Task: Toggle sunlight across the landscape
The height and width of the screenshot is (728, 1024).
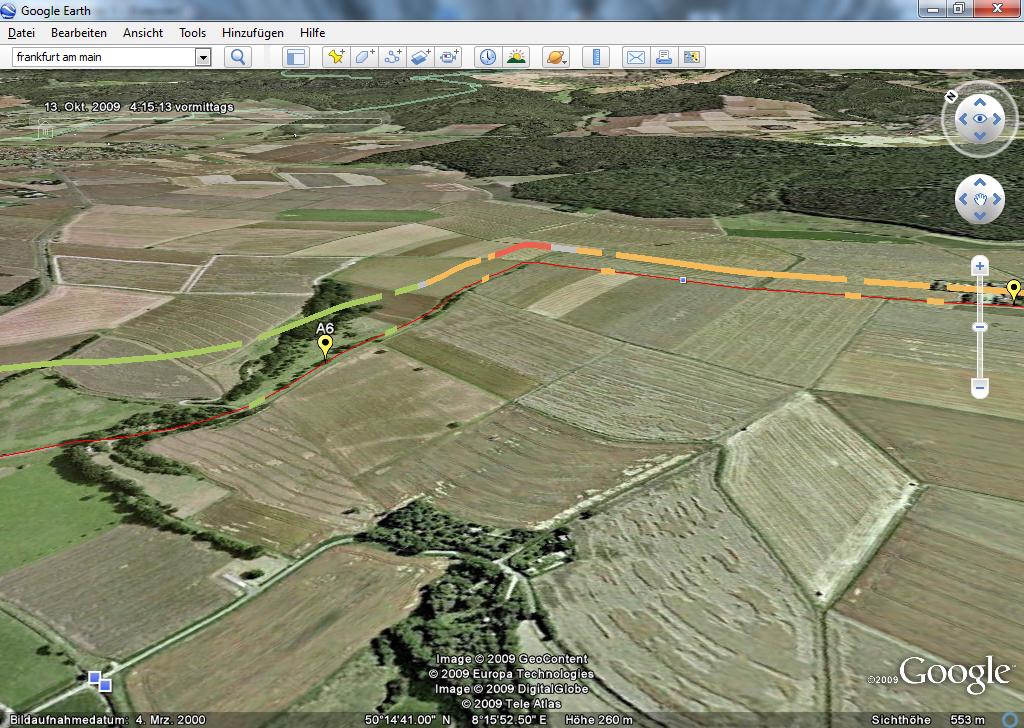Action: (516, 57)
